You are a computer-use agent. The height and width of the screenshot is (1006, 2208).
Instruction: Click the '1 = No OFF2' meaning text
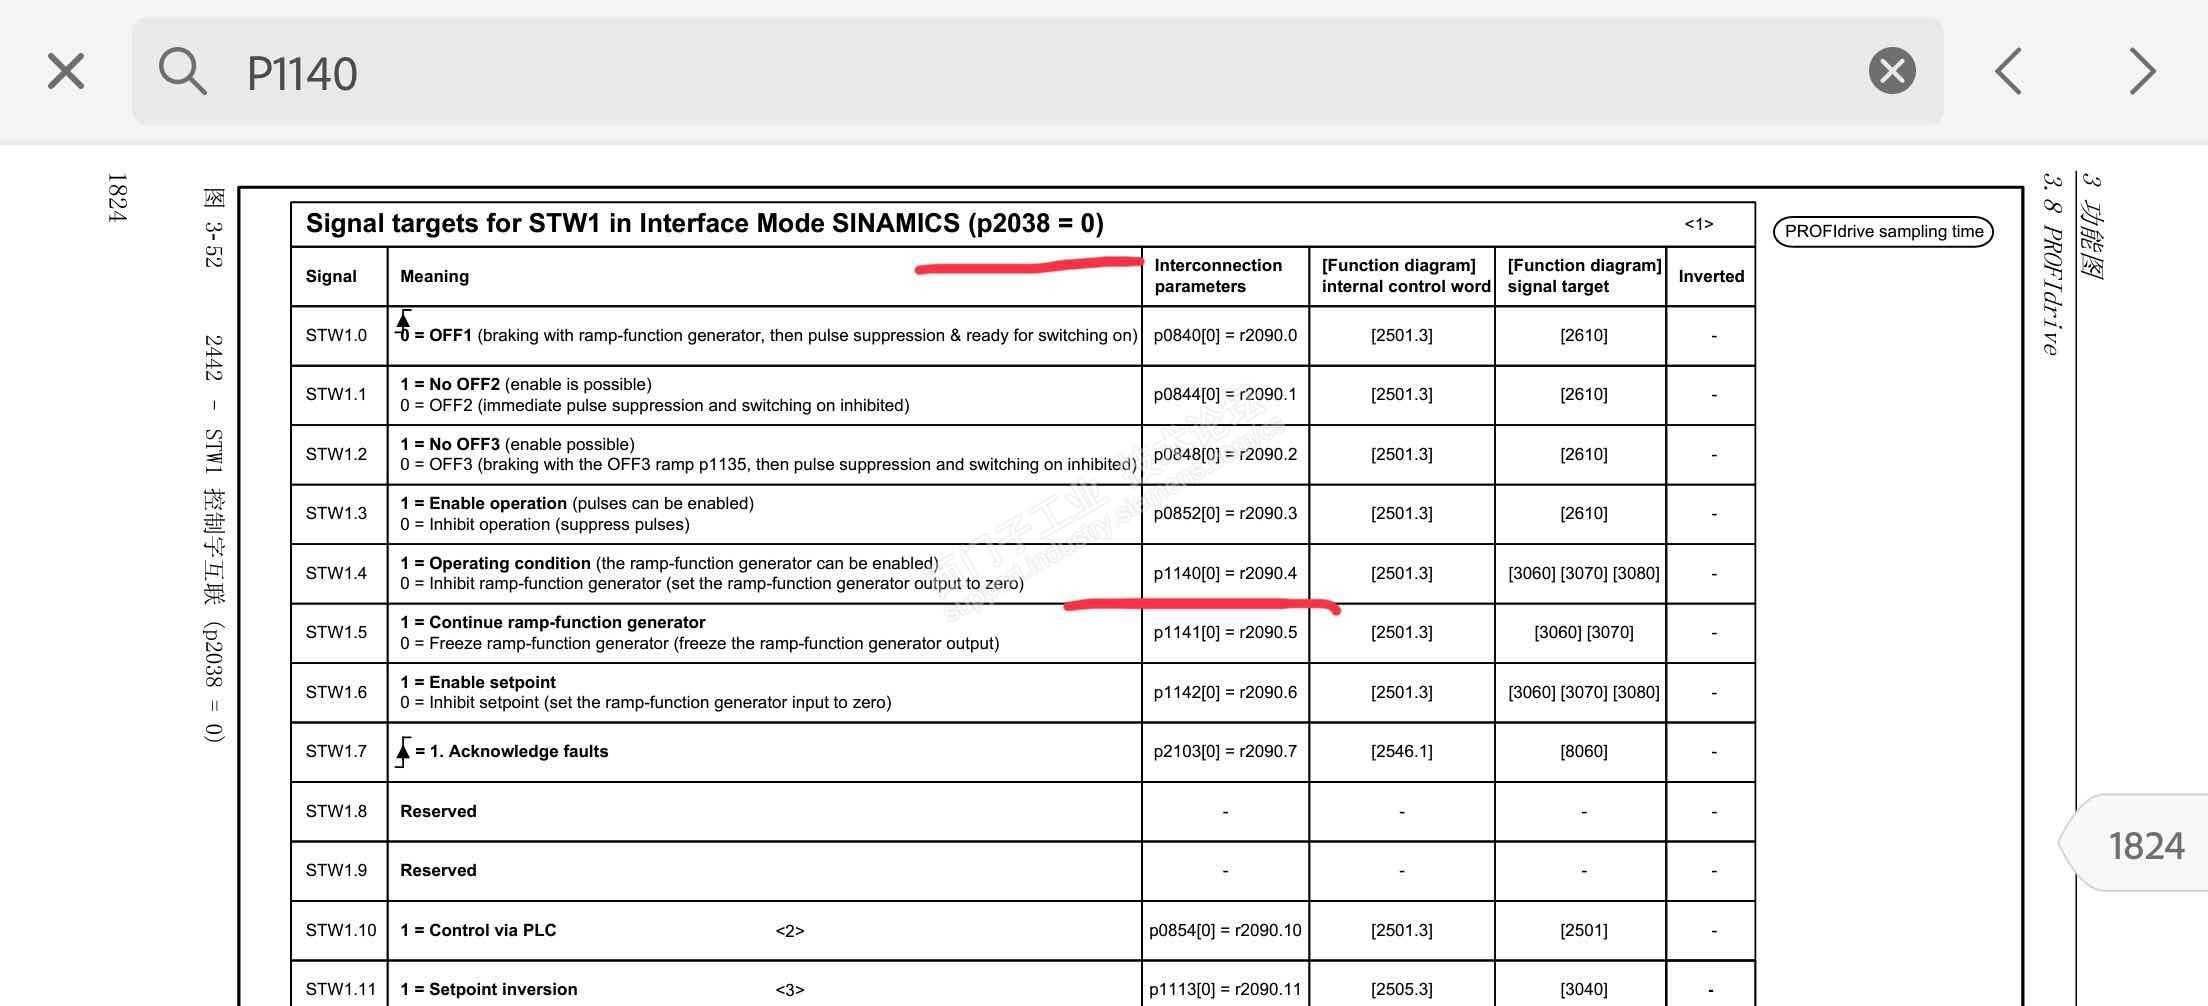450,384
